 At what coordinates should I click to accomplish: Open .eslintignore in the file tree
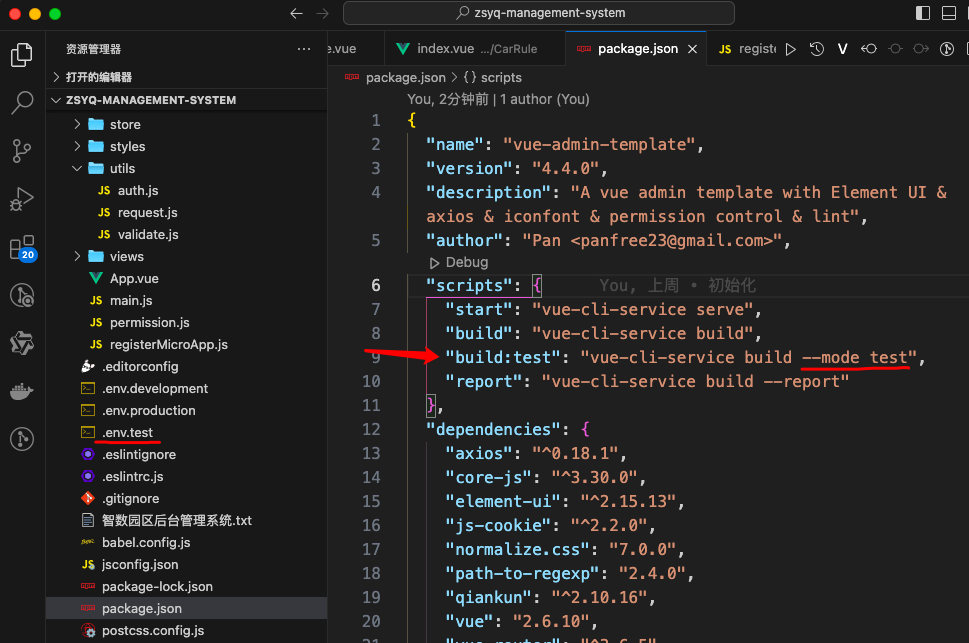click(187, 454)
